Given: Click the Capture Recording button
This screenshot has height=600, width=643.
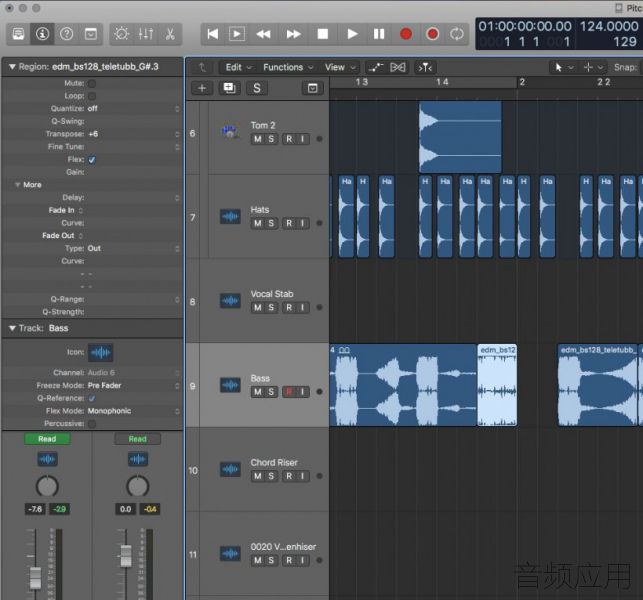Looking at the screenshot, I should pyautogui.click(x=432, y=34).
